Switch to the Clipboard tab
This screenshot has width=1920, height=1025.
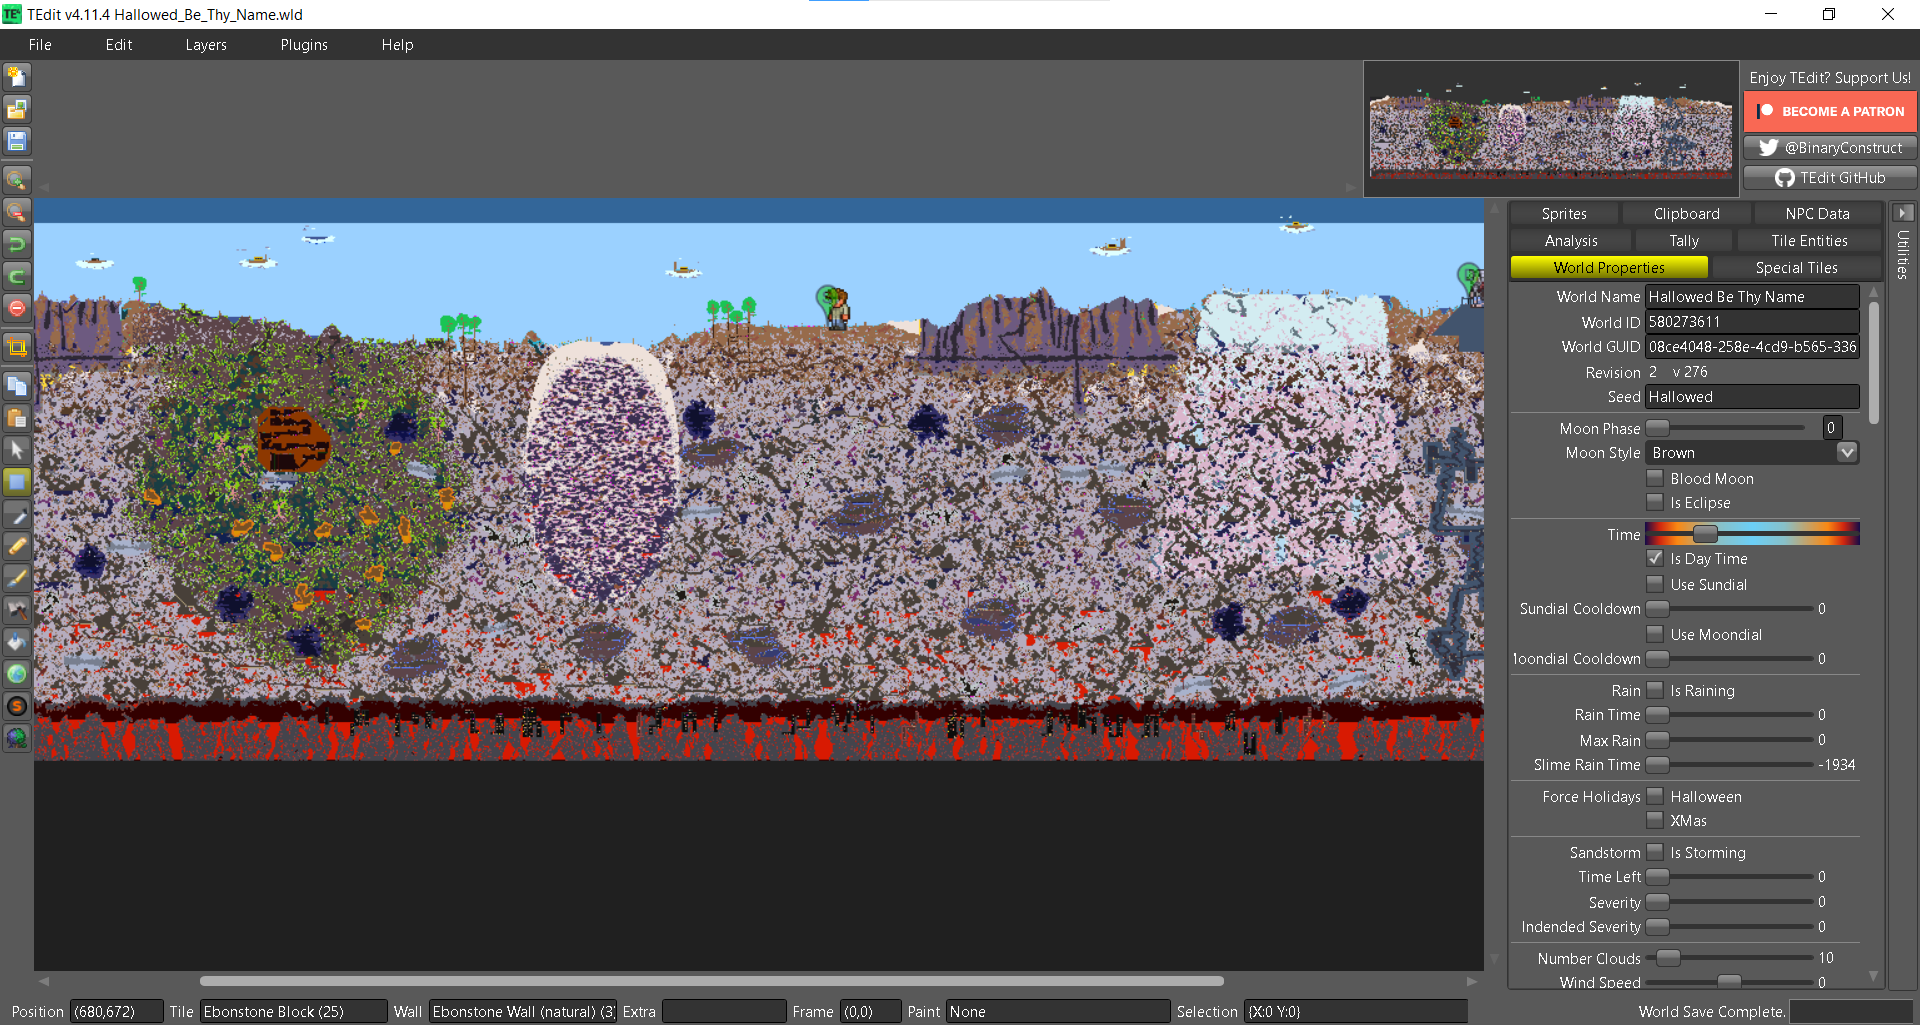click(1686, 213)
